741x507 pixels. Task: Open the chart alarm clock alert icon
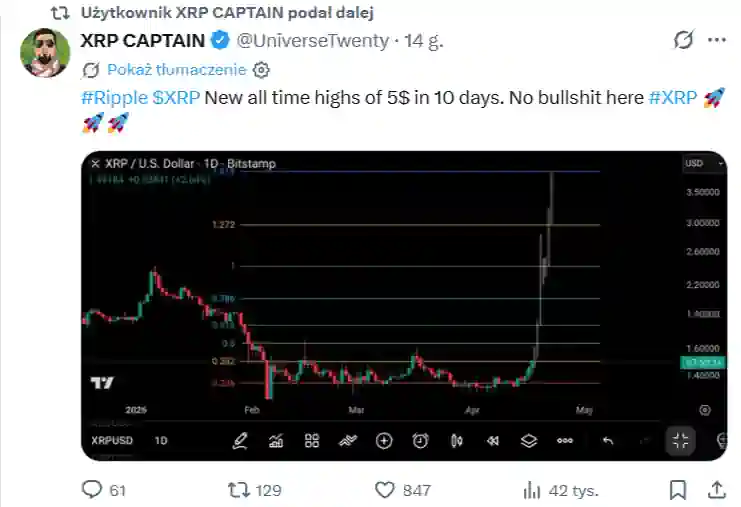421,440
